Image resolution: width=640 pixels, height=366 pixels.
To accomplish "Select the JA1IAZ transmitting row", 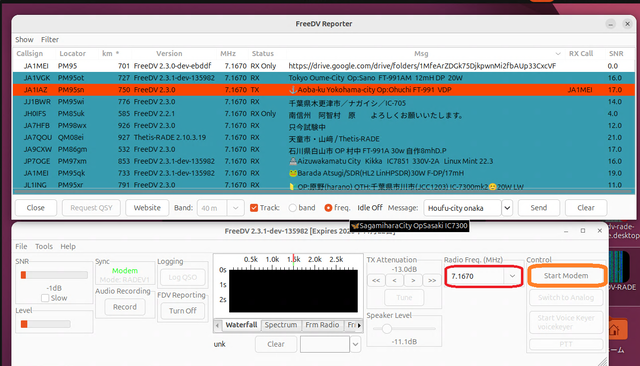I will click(324, 90).
